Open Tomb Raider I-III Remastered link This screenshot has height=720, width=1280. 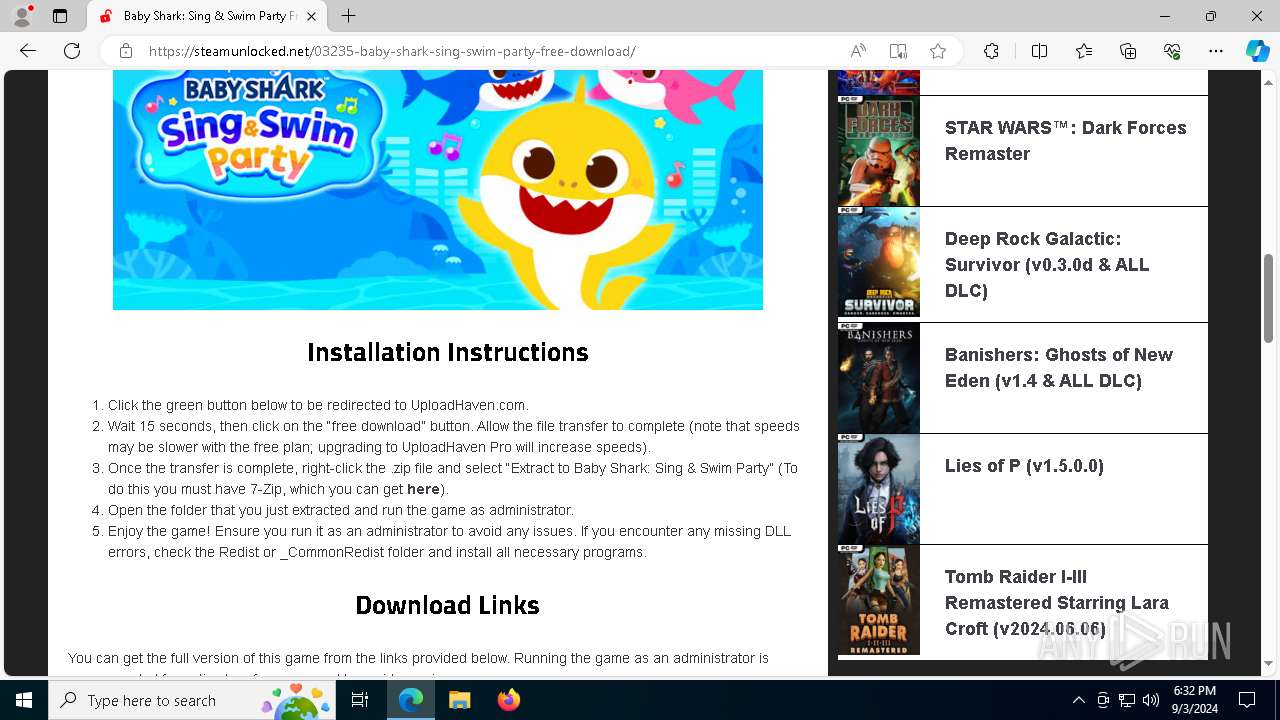1056,603
